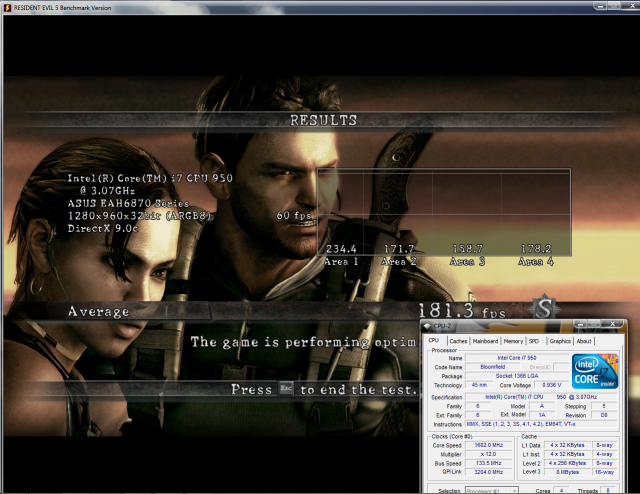Click the Area 4 result '178.2'
The width and height of the screenshot is (640, 494).
[536, 249]
